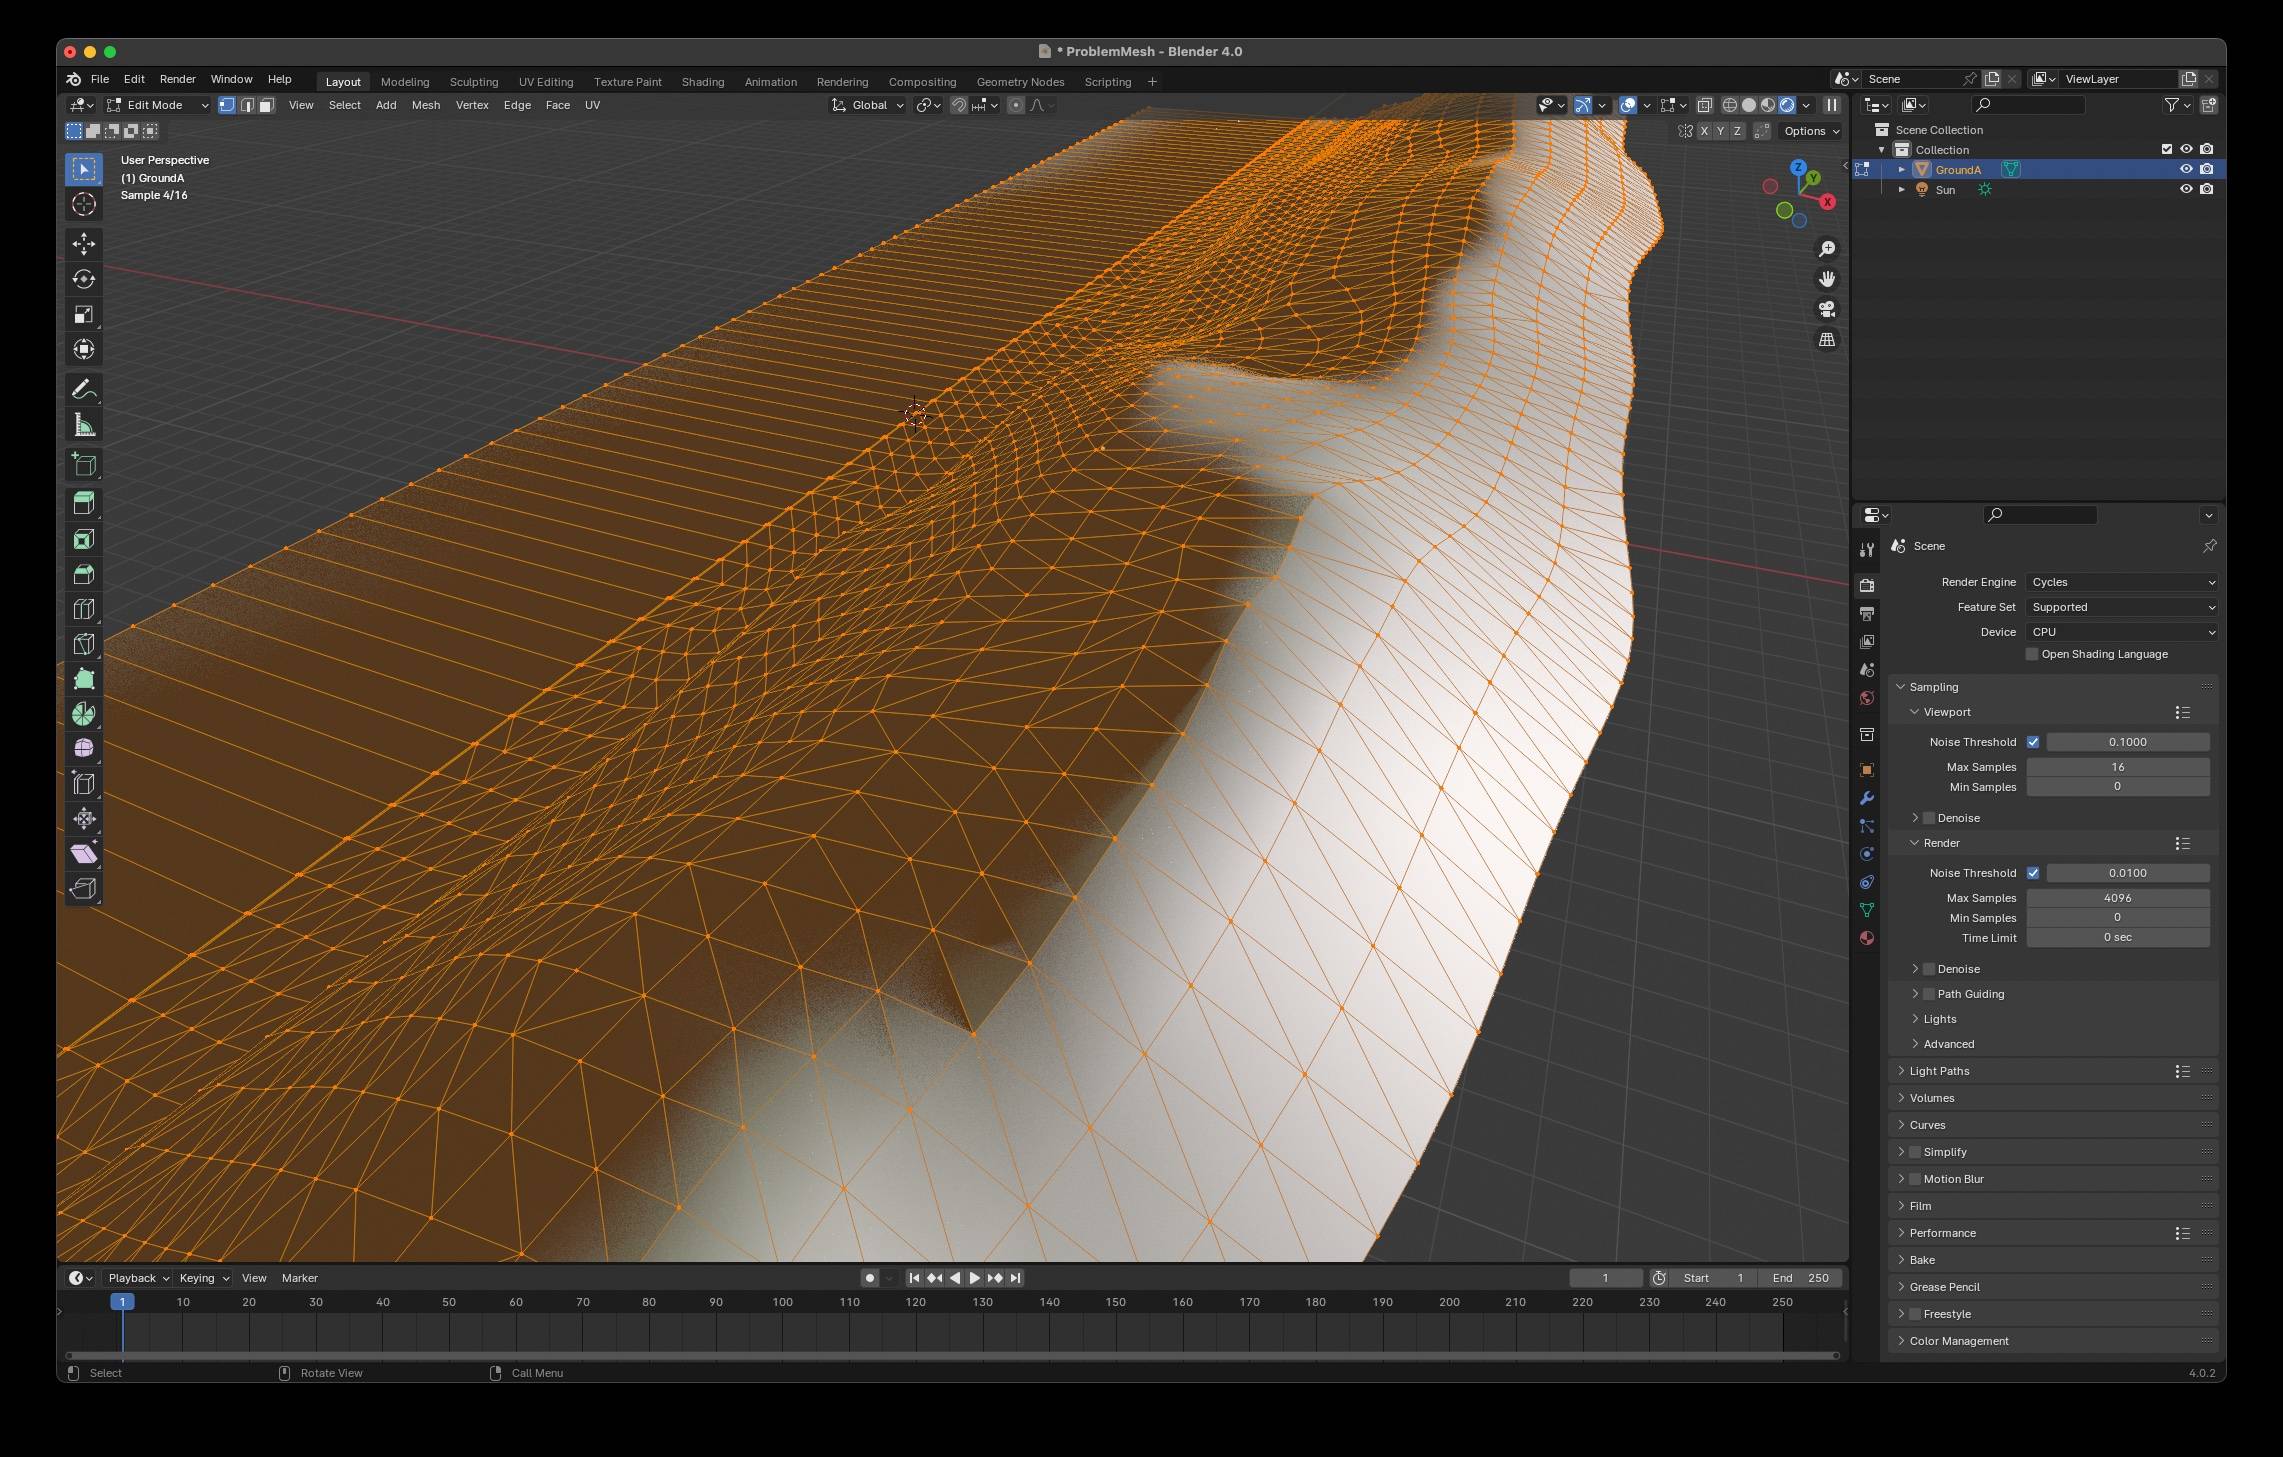
Task: Enable Path Guiding checkbox
Action: pyautogui.click(x=1930, y=994)
